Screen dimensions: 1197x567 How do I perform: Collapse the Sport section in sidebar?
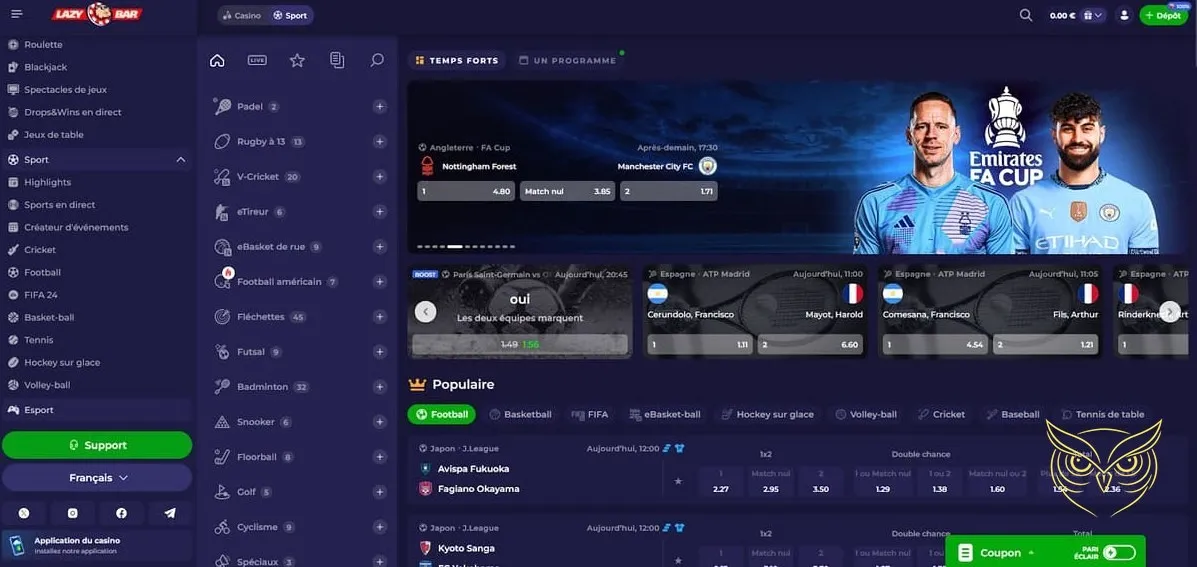pyautogui.click(x=181, y=160)
